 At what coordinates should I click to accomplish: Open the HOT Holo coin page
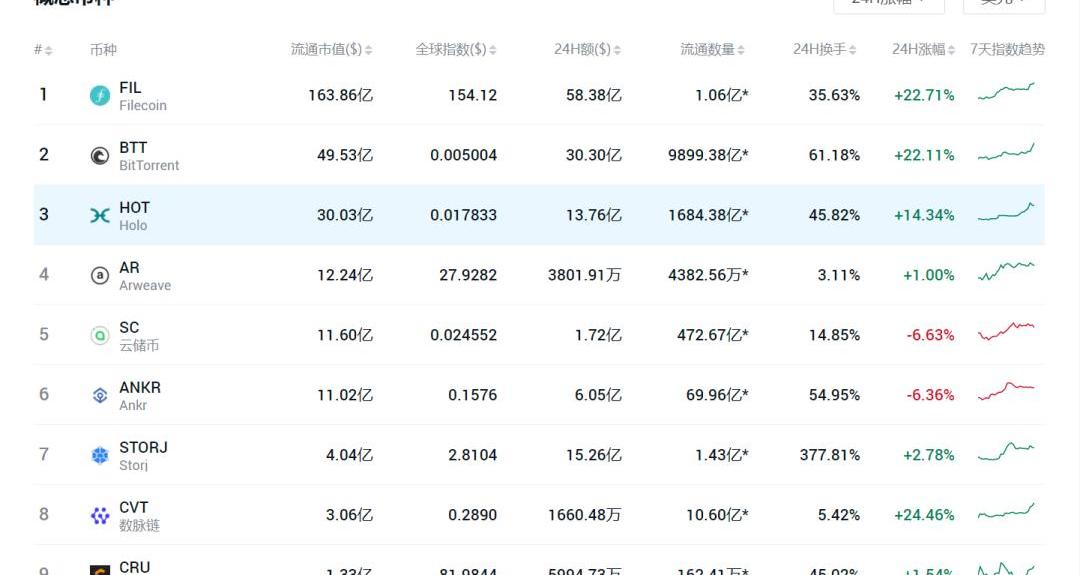tap(134, 216)
